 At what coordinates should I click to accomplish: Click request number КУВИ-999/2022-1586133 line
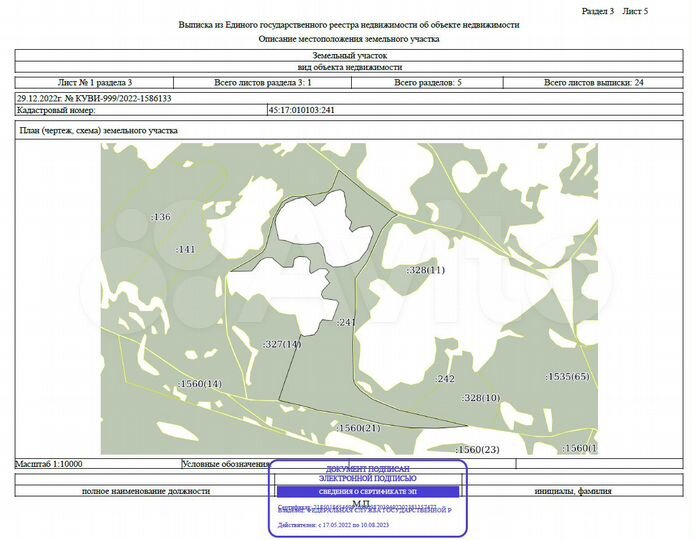coord(94,98)
